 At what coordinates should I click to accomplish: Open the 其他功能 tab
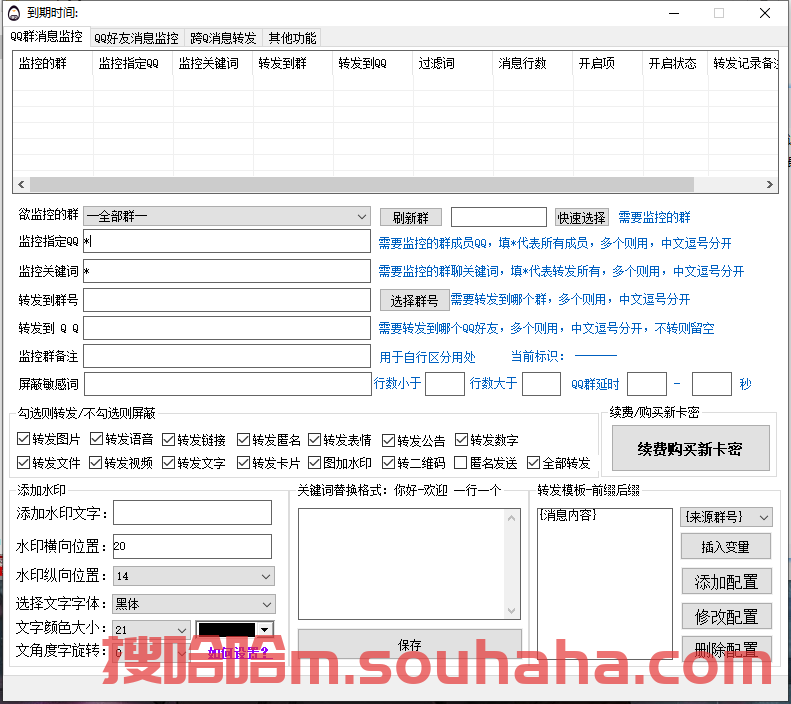(x=292, y=38)
